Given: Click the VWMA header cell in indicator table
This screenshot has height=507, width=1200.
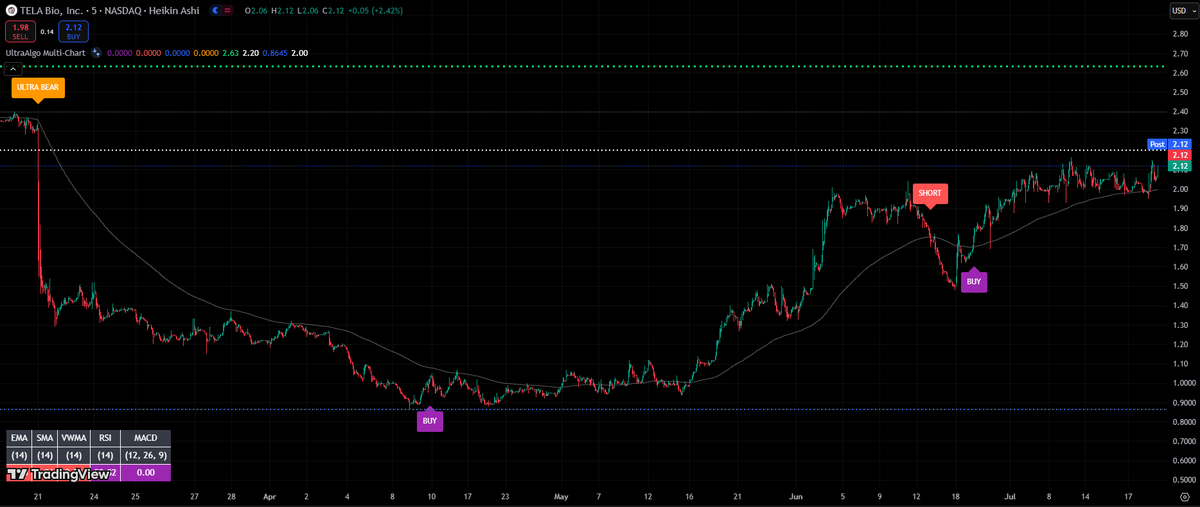Looking at the screenshot, I should (73, 438).
